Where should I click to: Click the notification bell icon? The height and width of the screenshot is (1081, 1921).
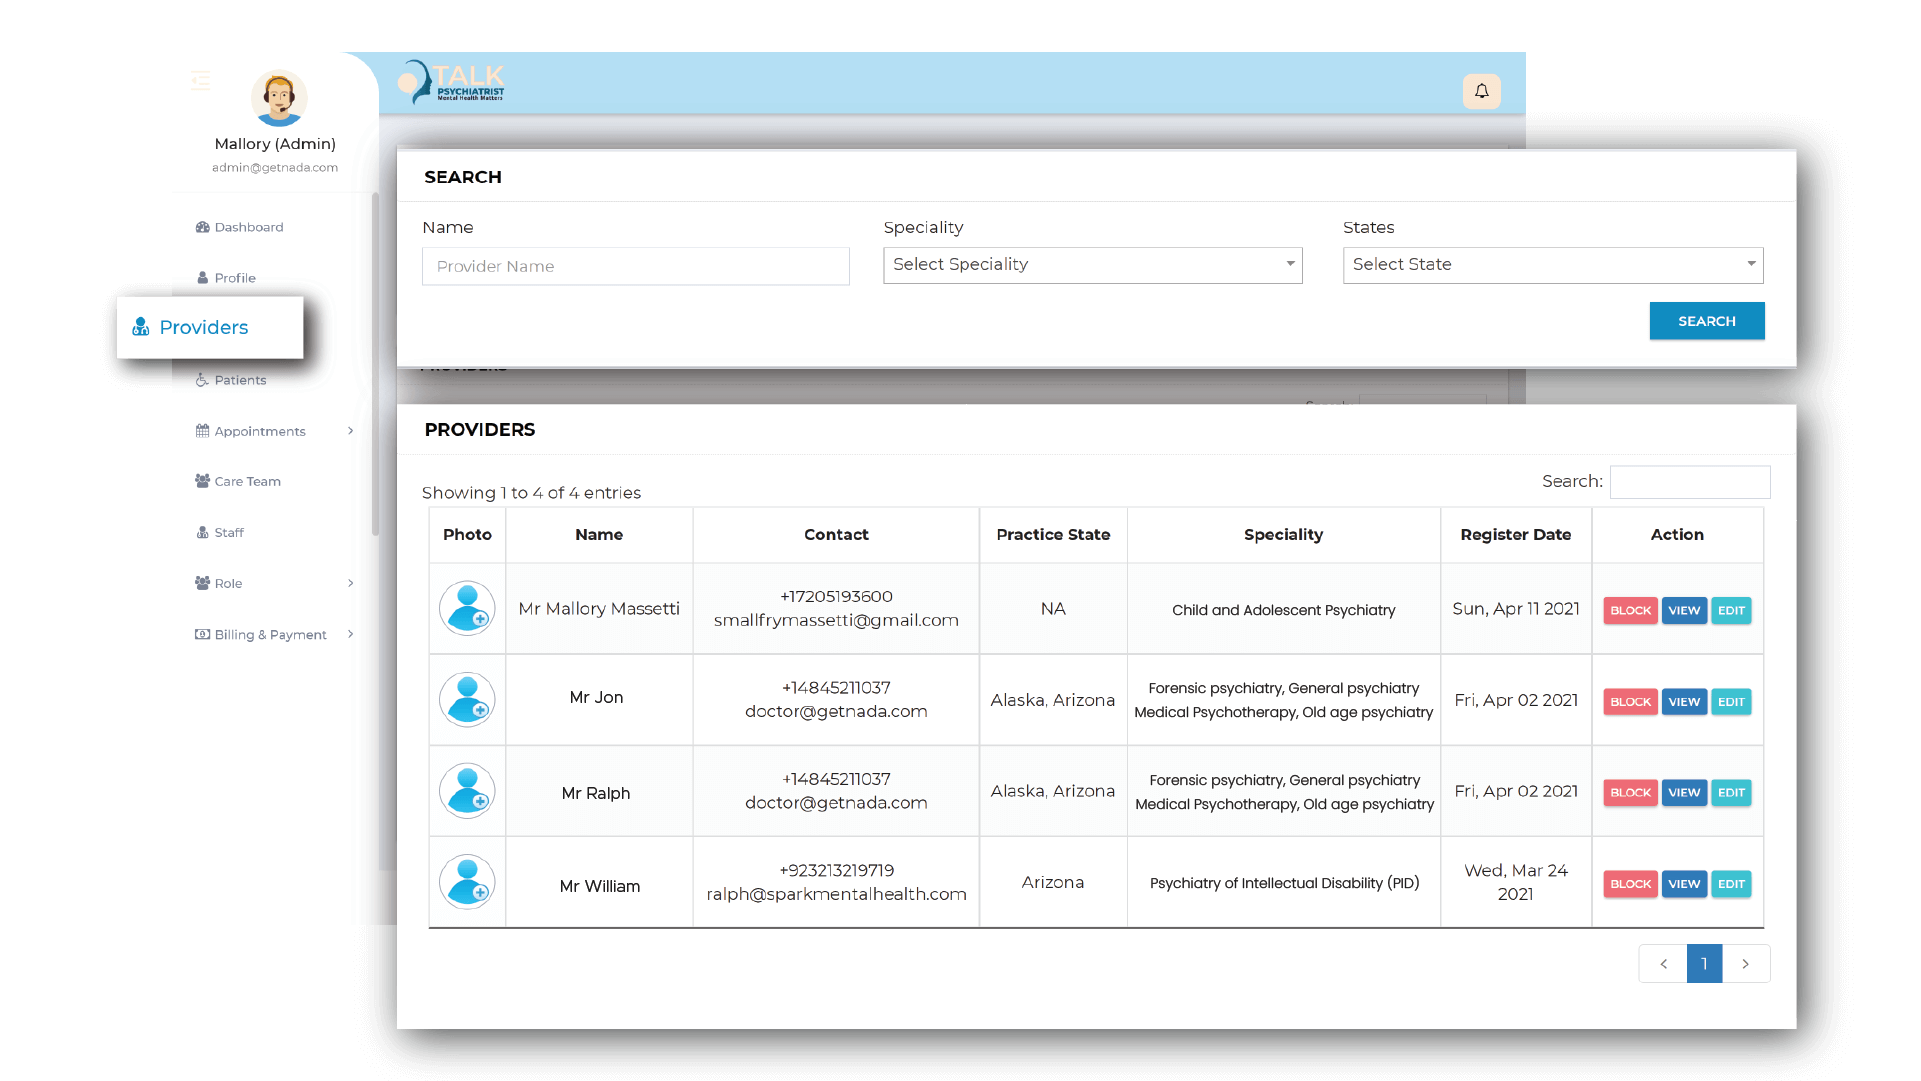(x=1481, y=91)
